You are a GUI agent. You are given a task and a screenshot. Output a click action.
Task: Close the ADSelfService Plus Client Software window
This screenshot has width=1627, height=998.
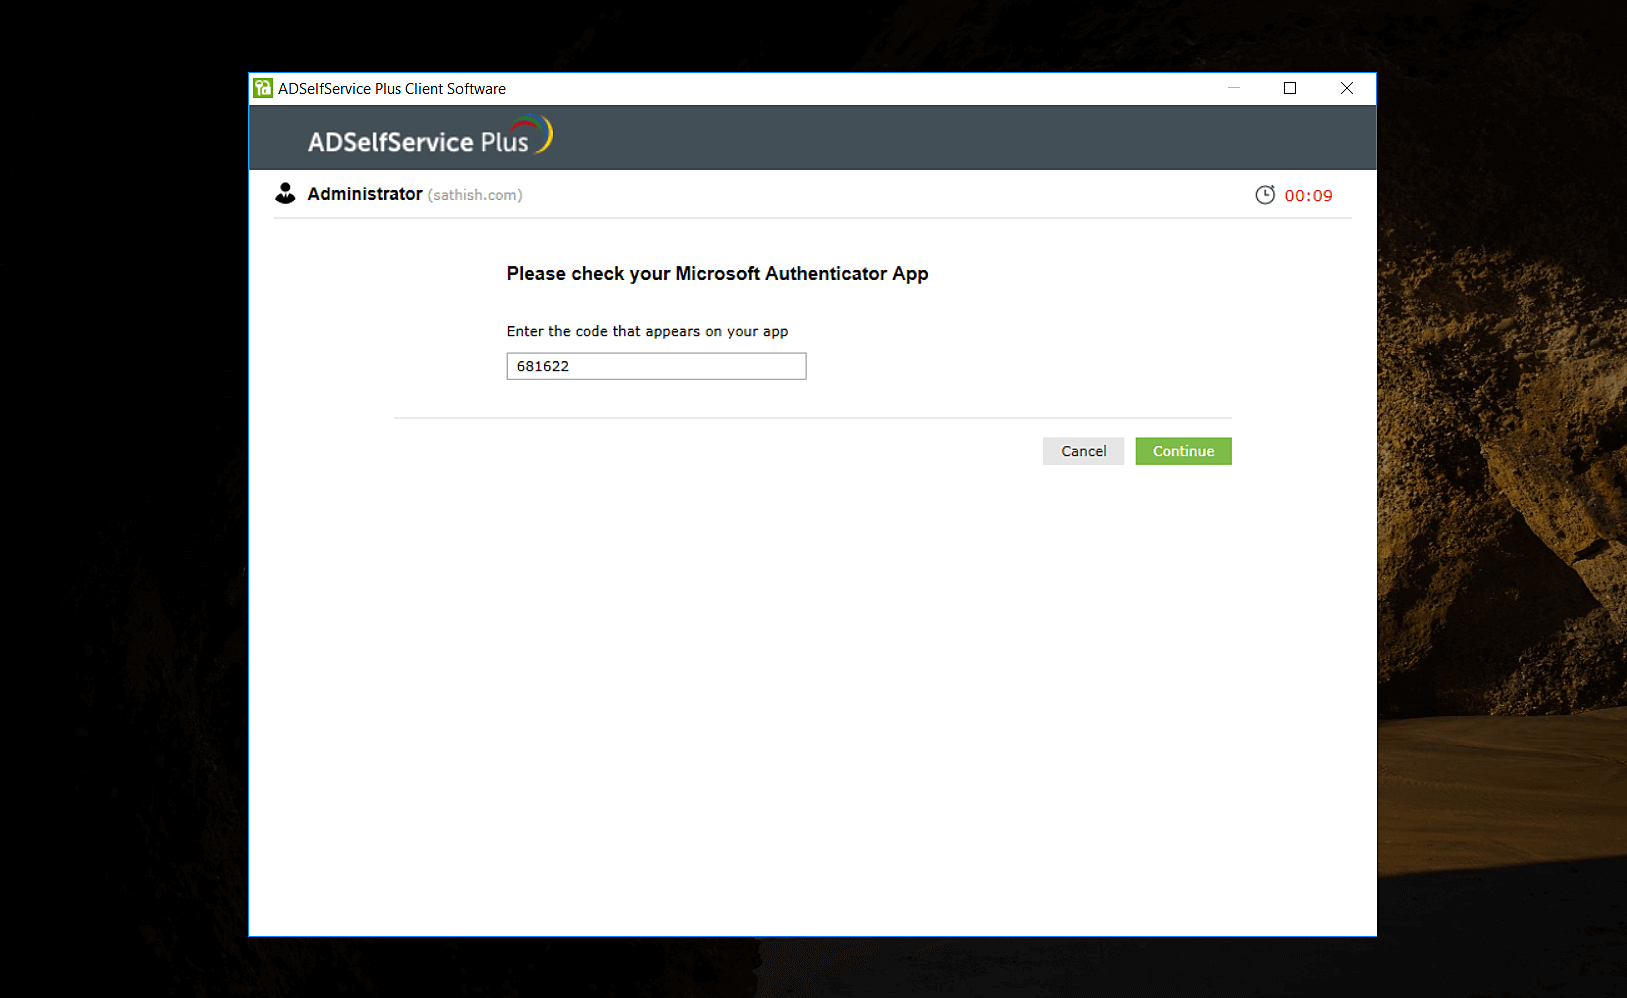point(1347,88)
